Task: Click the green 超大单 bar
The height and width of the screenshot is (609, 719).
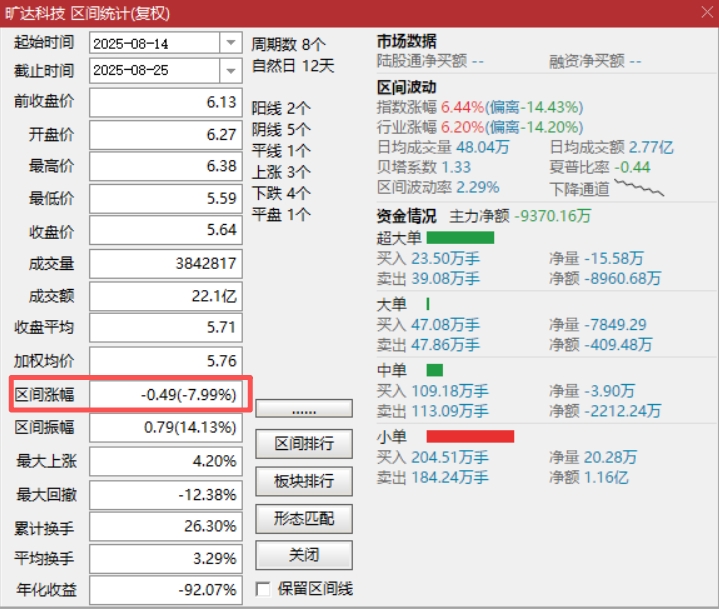Action: (x=460, y=238)
